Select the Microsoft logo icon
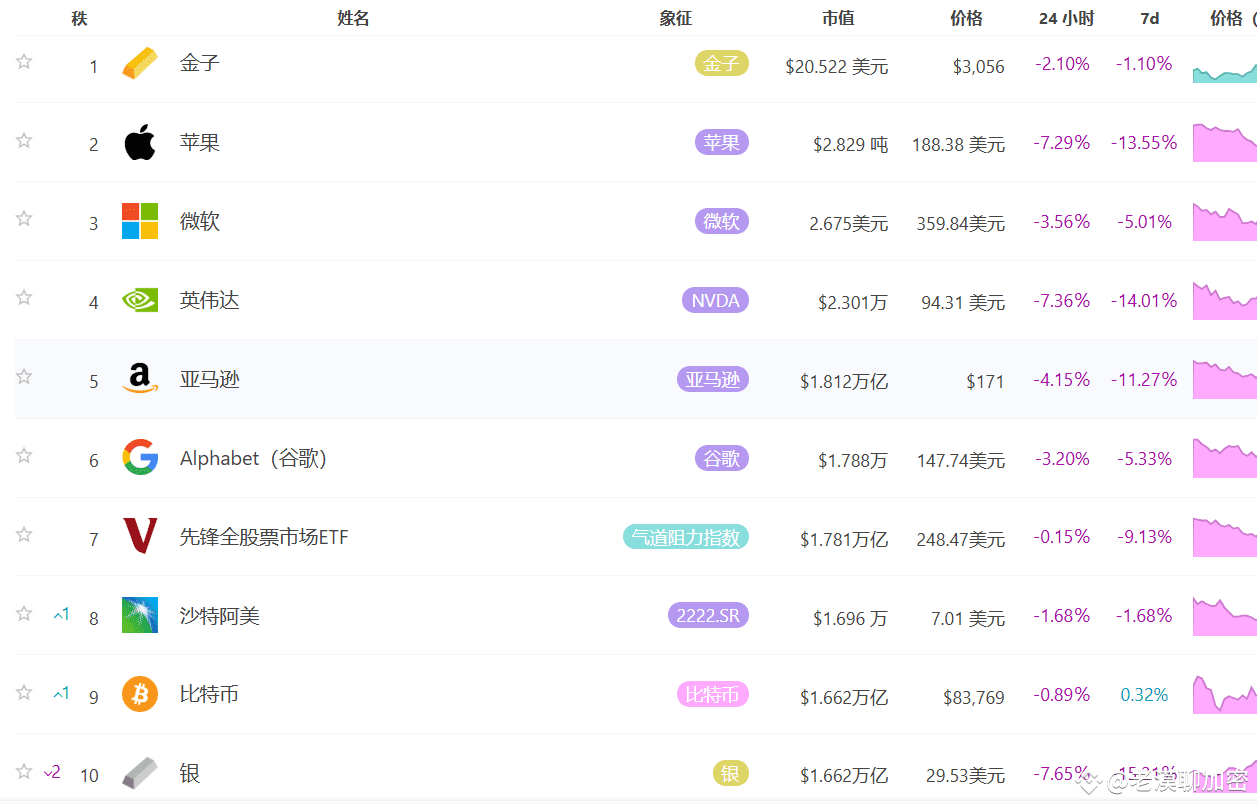The width and height of the screenshot is (1257, 804). point(140,221)
